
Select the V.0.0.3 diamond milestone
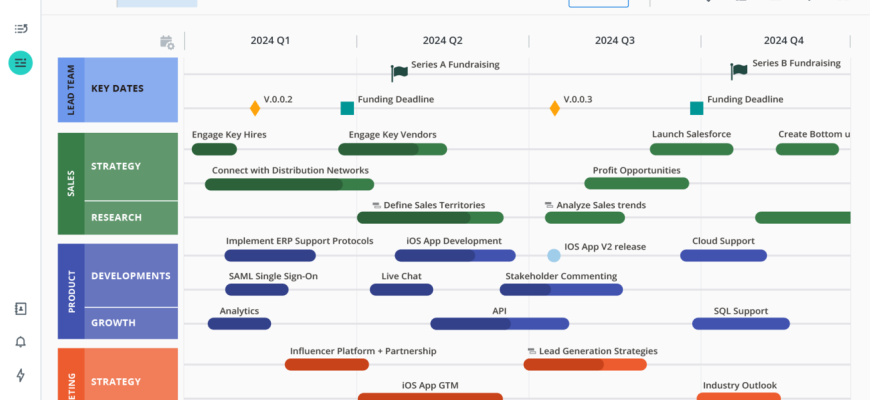pos(555,108)
